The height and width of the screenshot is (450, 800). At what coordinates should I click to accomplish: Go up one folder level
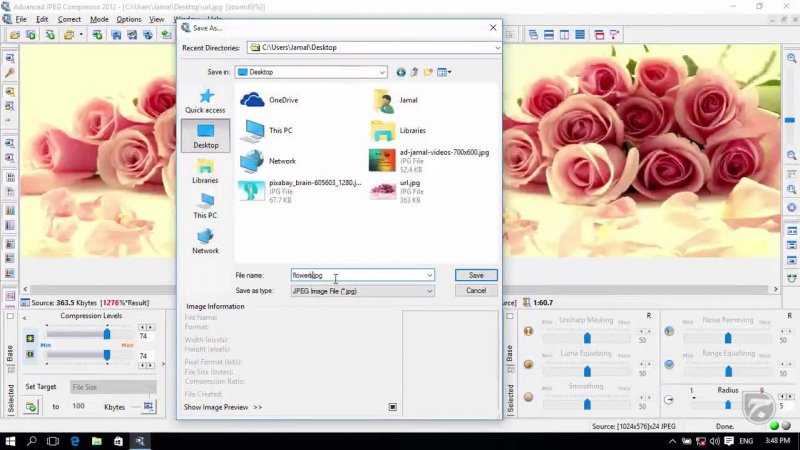(x=414, y=72)
